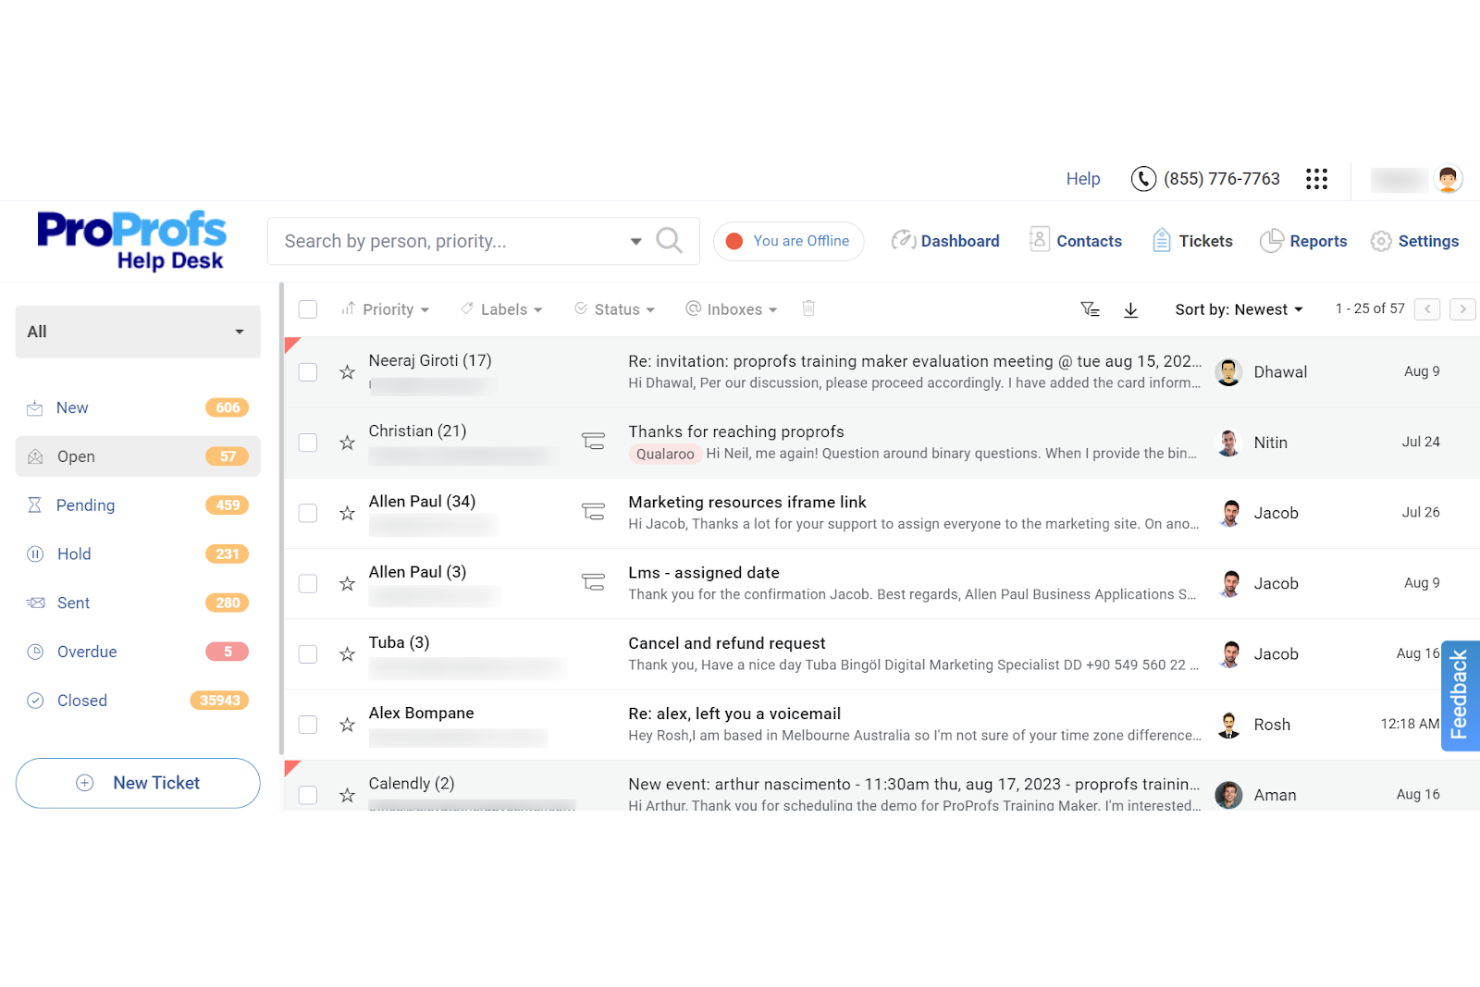
Task: Open the Reports section
Action: 1317,241
